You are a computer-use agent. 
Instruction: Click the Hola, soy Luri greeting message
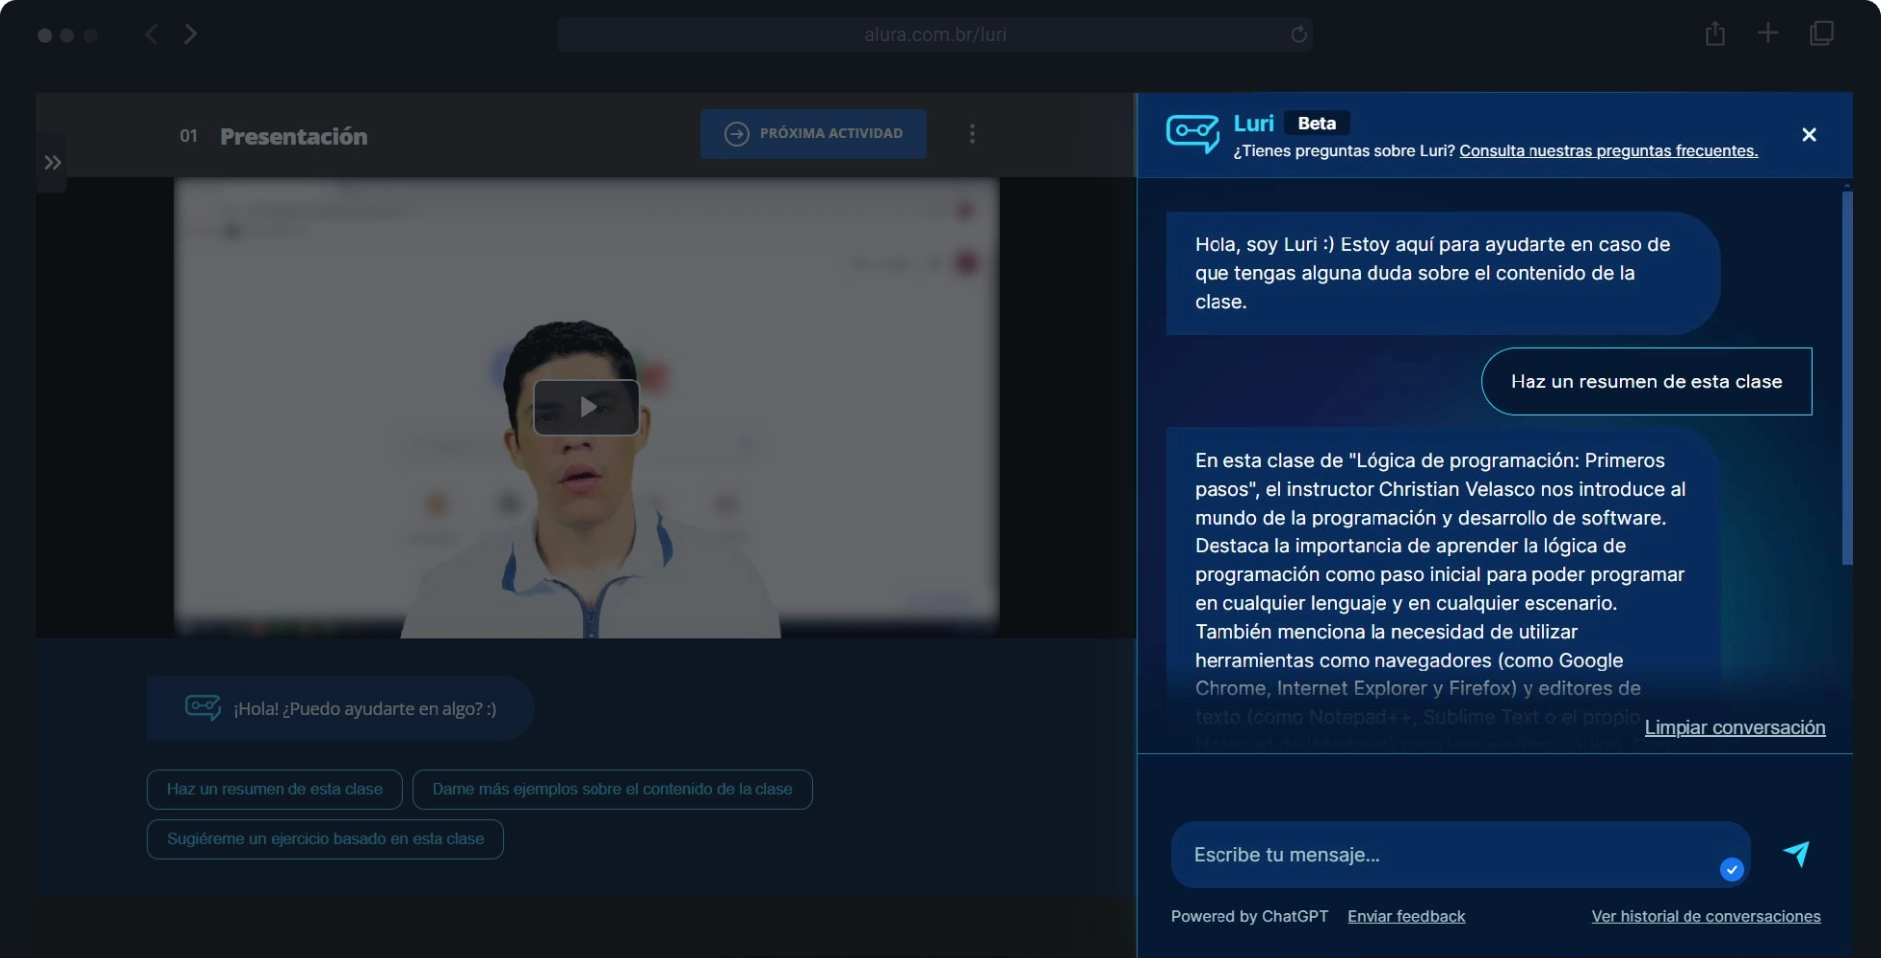point(1443,273)
